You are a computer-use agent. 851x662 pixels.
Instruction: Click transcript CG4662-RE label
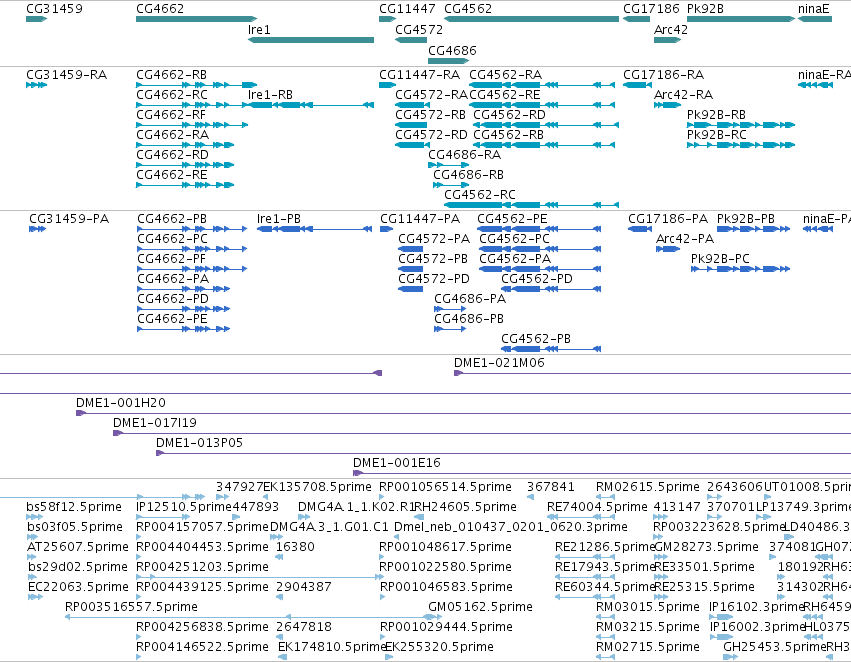point(172,175)
